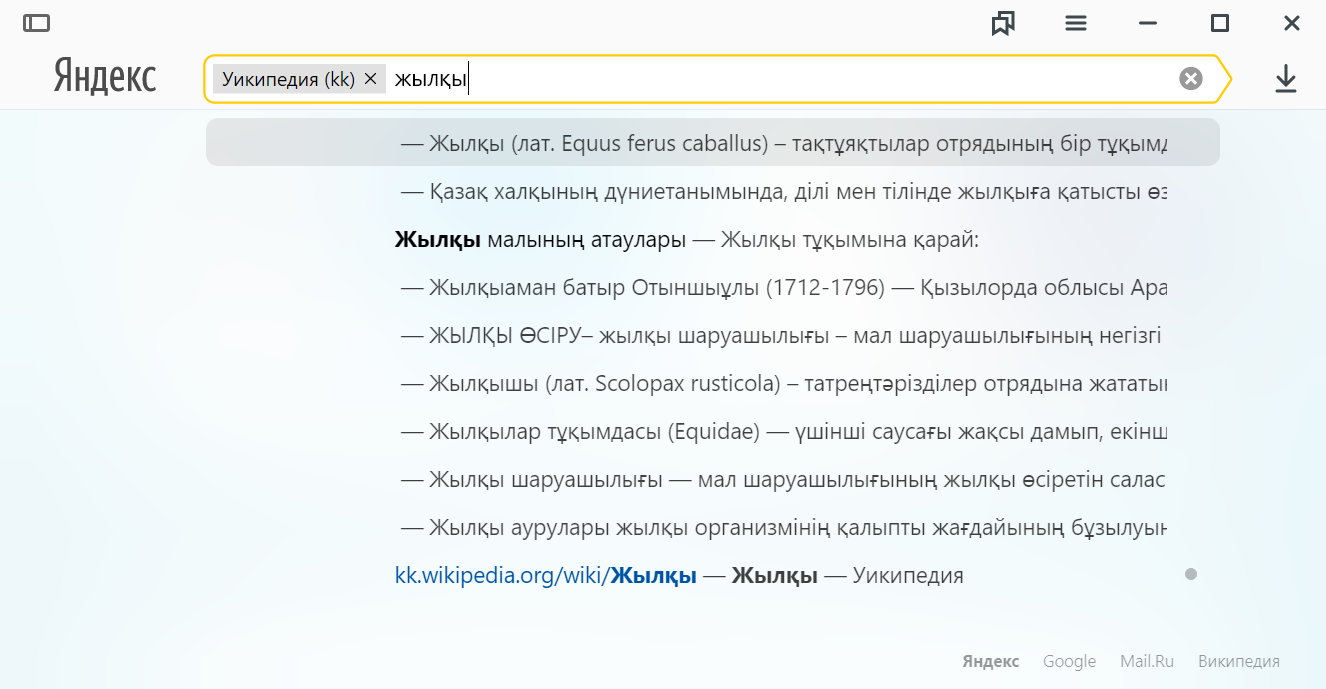The image size is (1326, 689).
Task: Select the ЖЫЛҚЫ ӨСІРУ suggestion
Action: point(713,336)
